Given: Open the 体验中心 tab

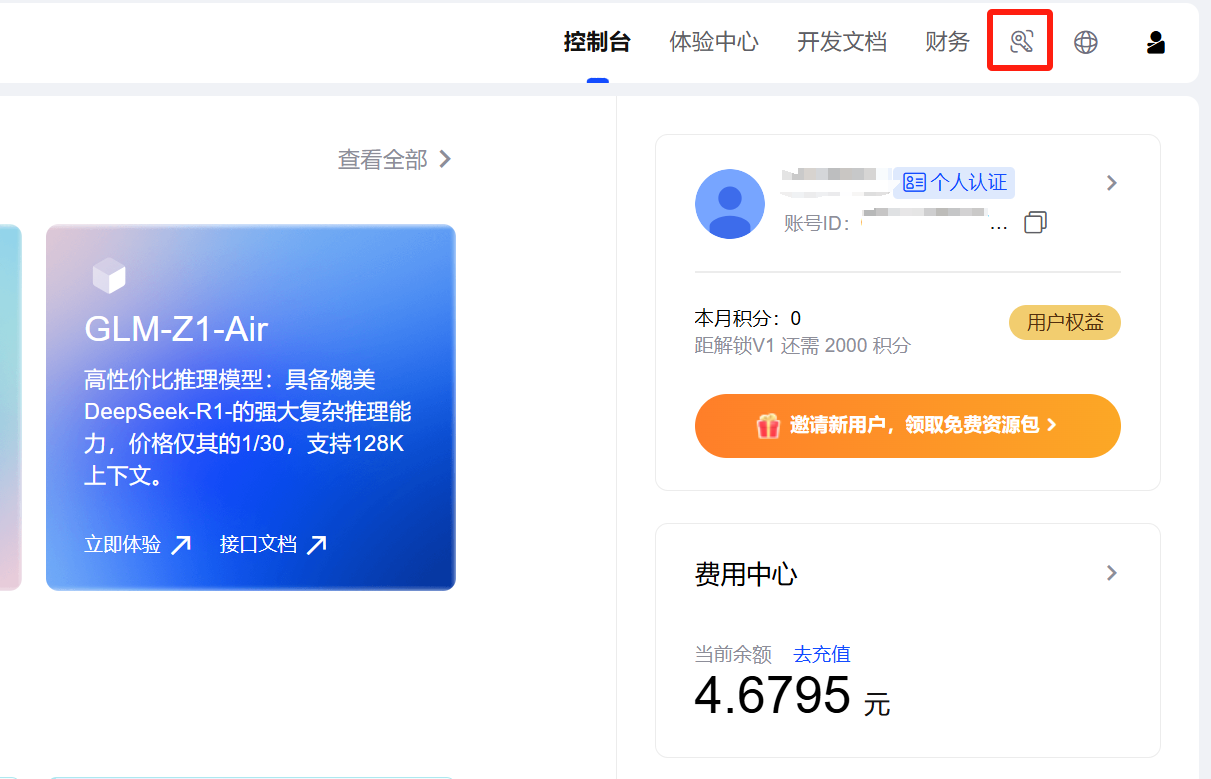Looking at the screenshot, I should 714,42.
